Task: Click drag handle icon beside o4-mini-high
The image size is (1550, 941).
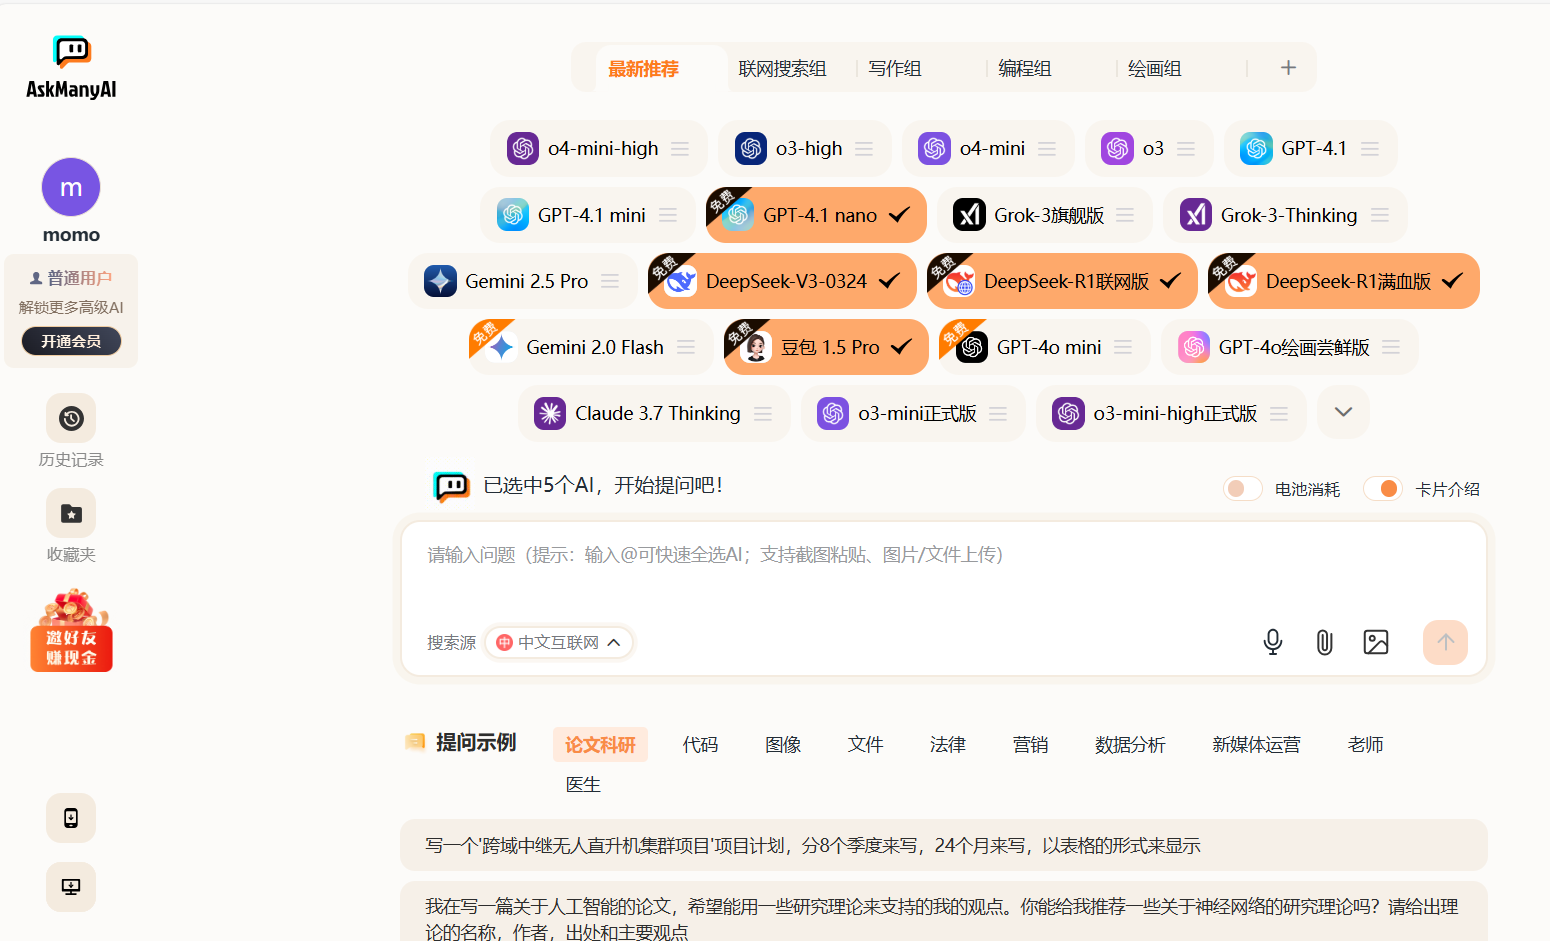Action: (x=680, y=148)
